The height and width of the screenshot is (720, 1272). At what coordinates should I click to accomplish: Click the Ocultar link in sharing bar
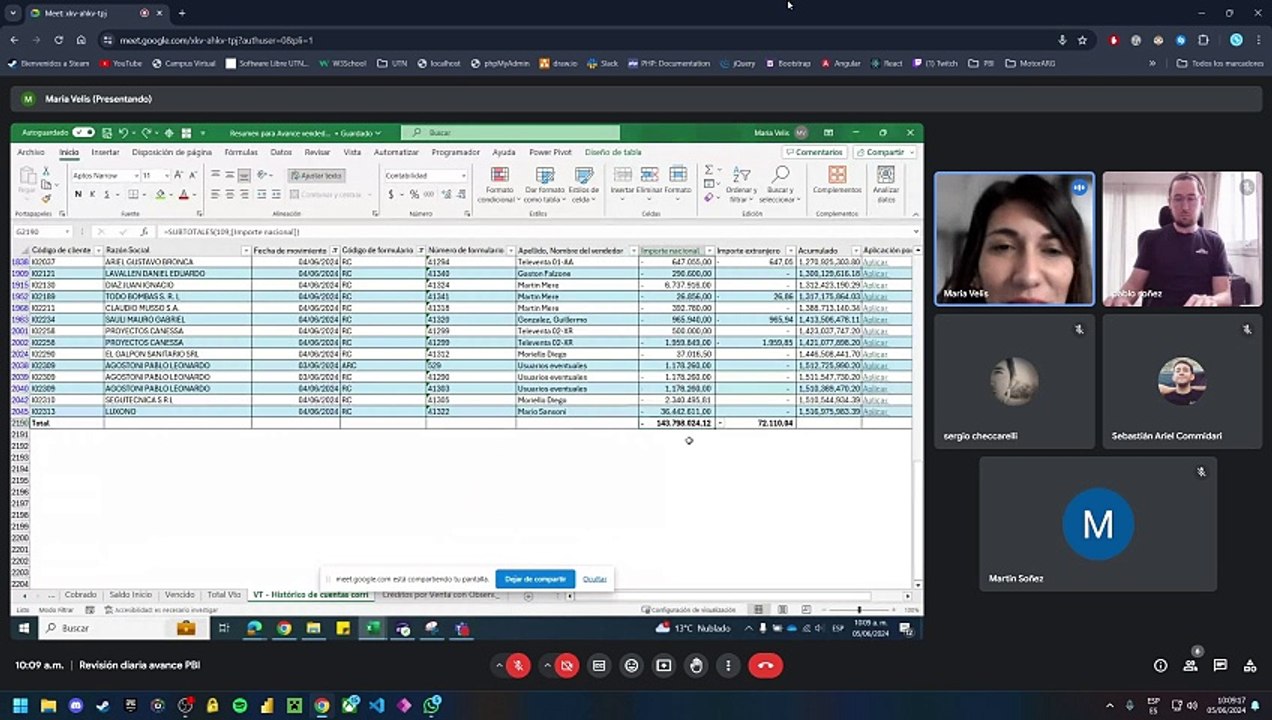click(595, 579)
